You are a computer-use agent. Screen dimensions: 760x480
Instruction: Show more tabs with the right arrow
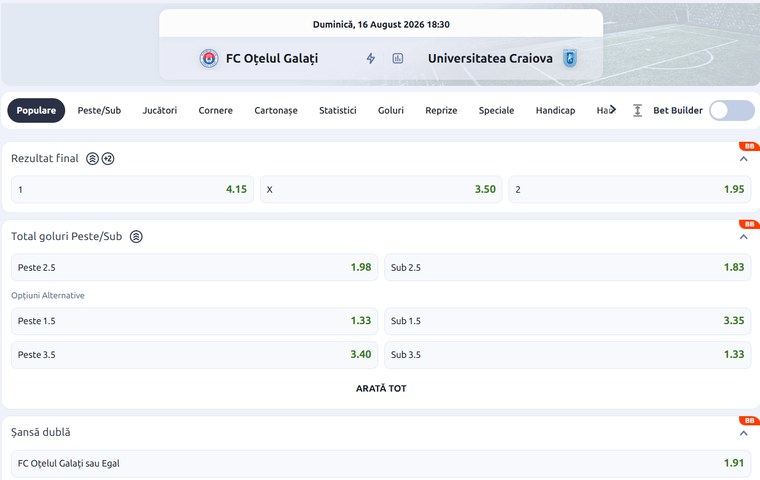tap(613, 110)
